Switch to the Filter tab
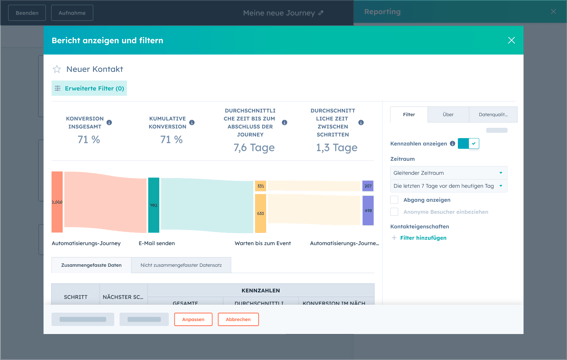This screenshot has width=567, height=360. pos(409,115)
